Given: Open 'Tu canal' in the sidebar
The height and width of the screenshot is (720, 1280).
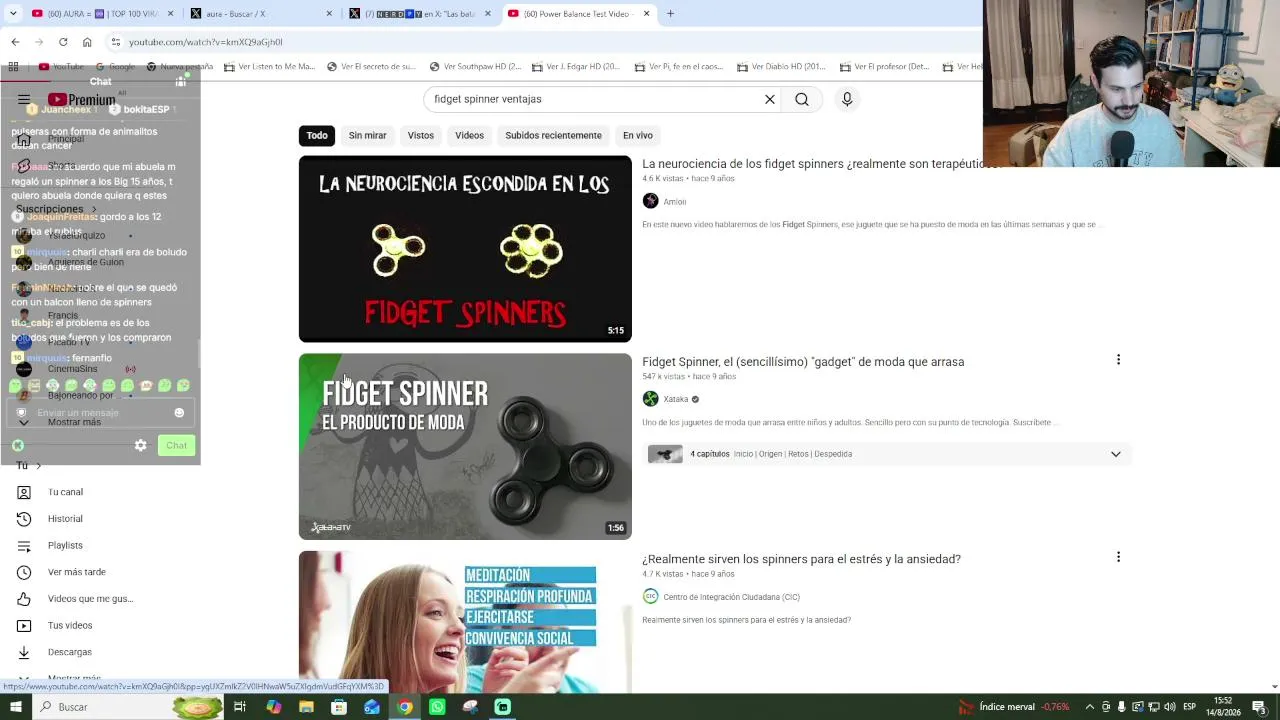Looking at the screenshot, I should 65,492.
